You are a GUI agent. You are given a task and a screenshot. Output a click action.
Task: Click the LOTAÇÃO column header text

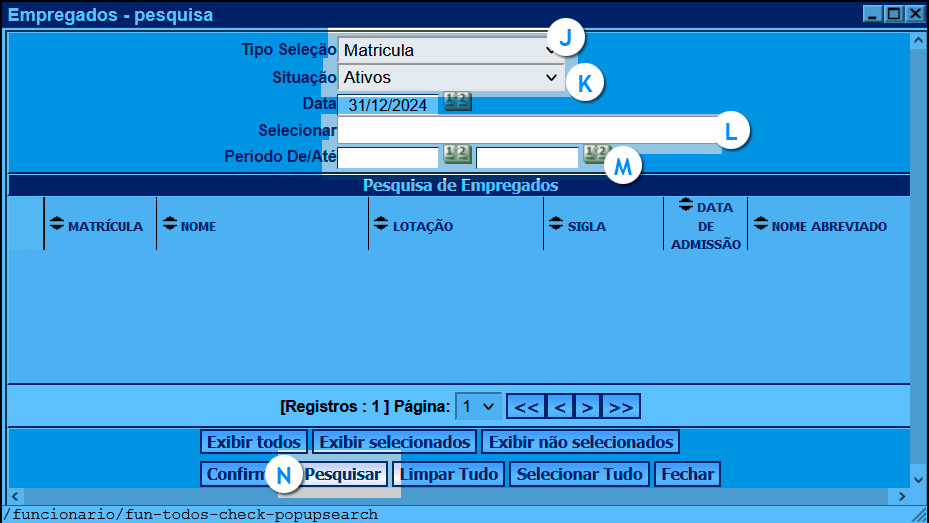tap(423, 226)
